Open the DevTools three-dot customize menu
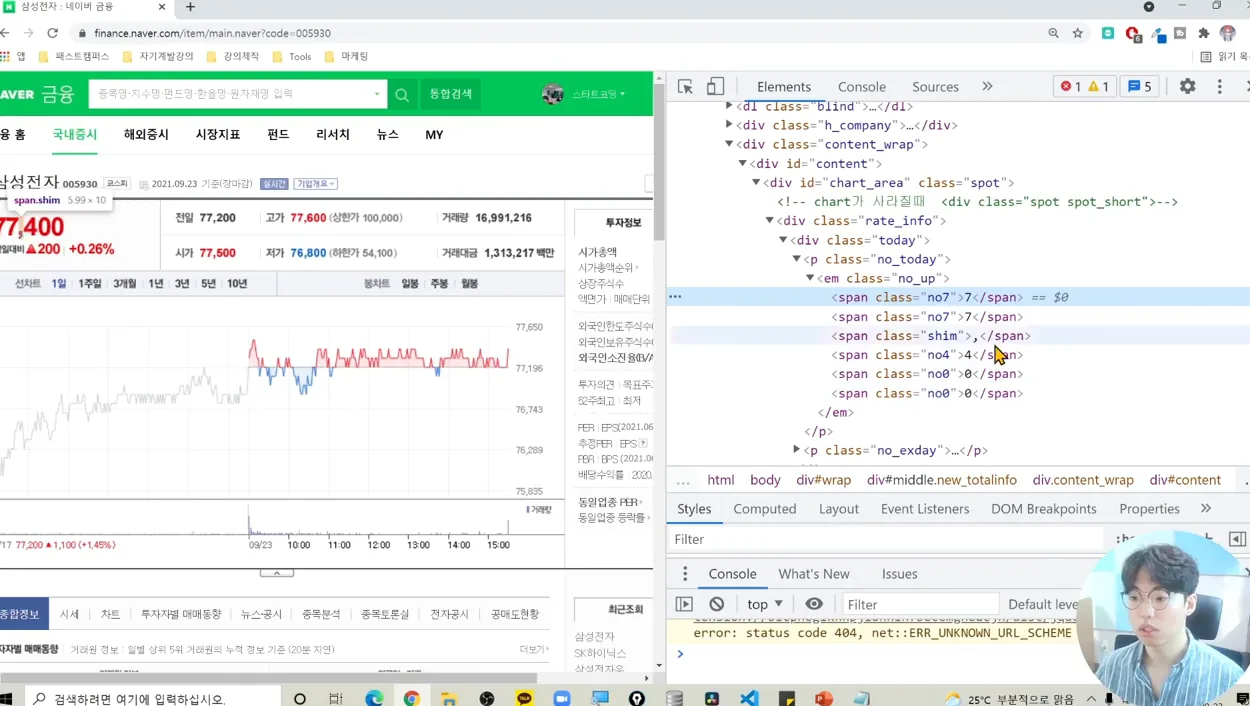Viewport: 1250px width, 706px height. point(1219,87)
